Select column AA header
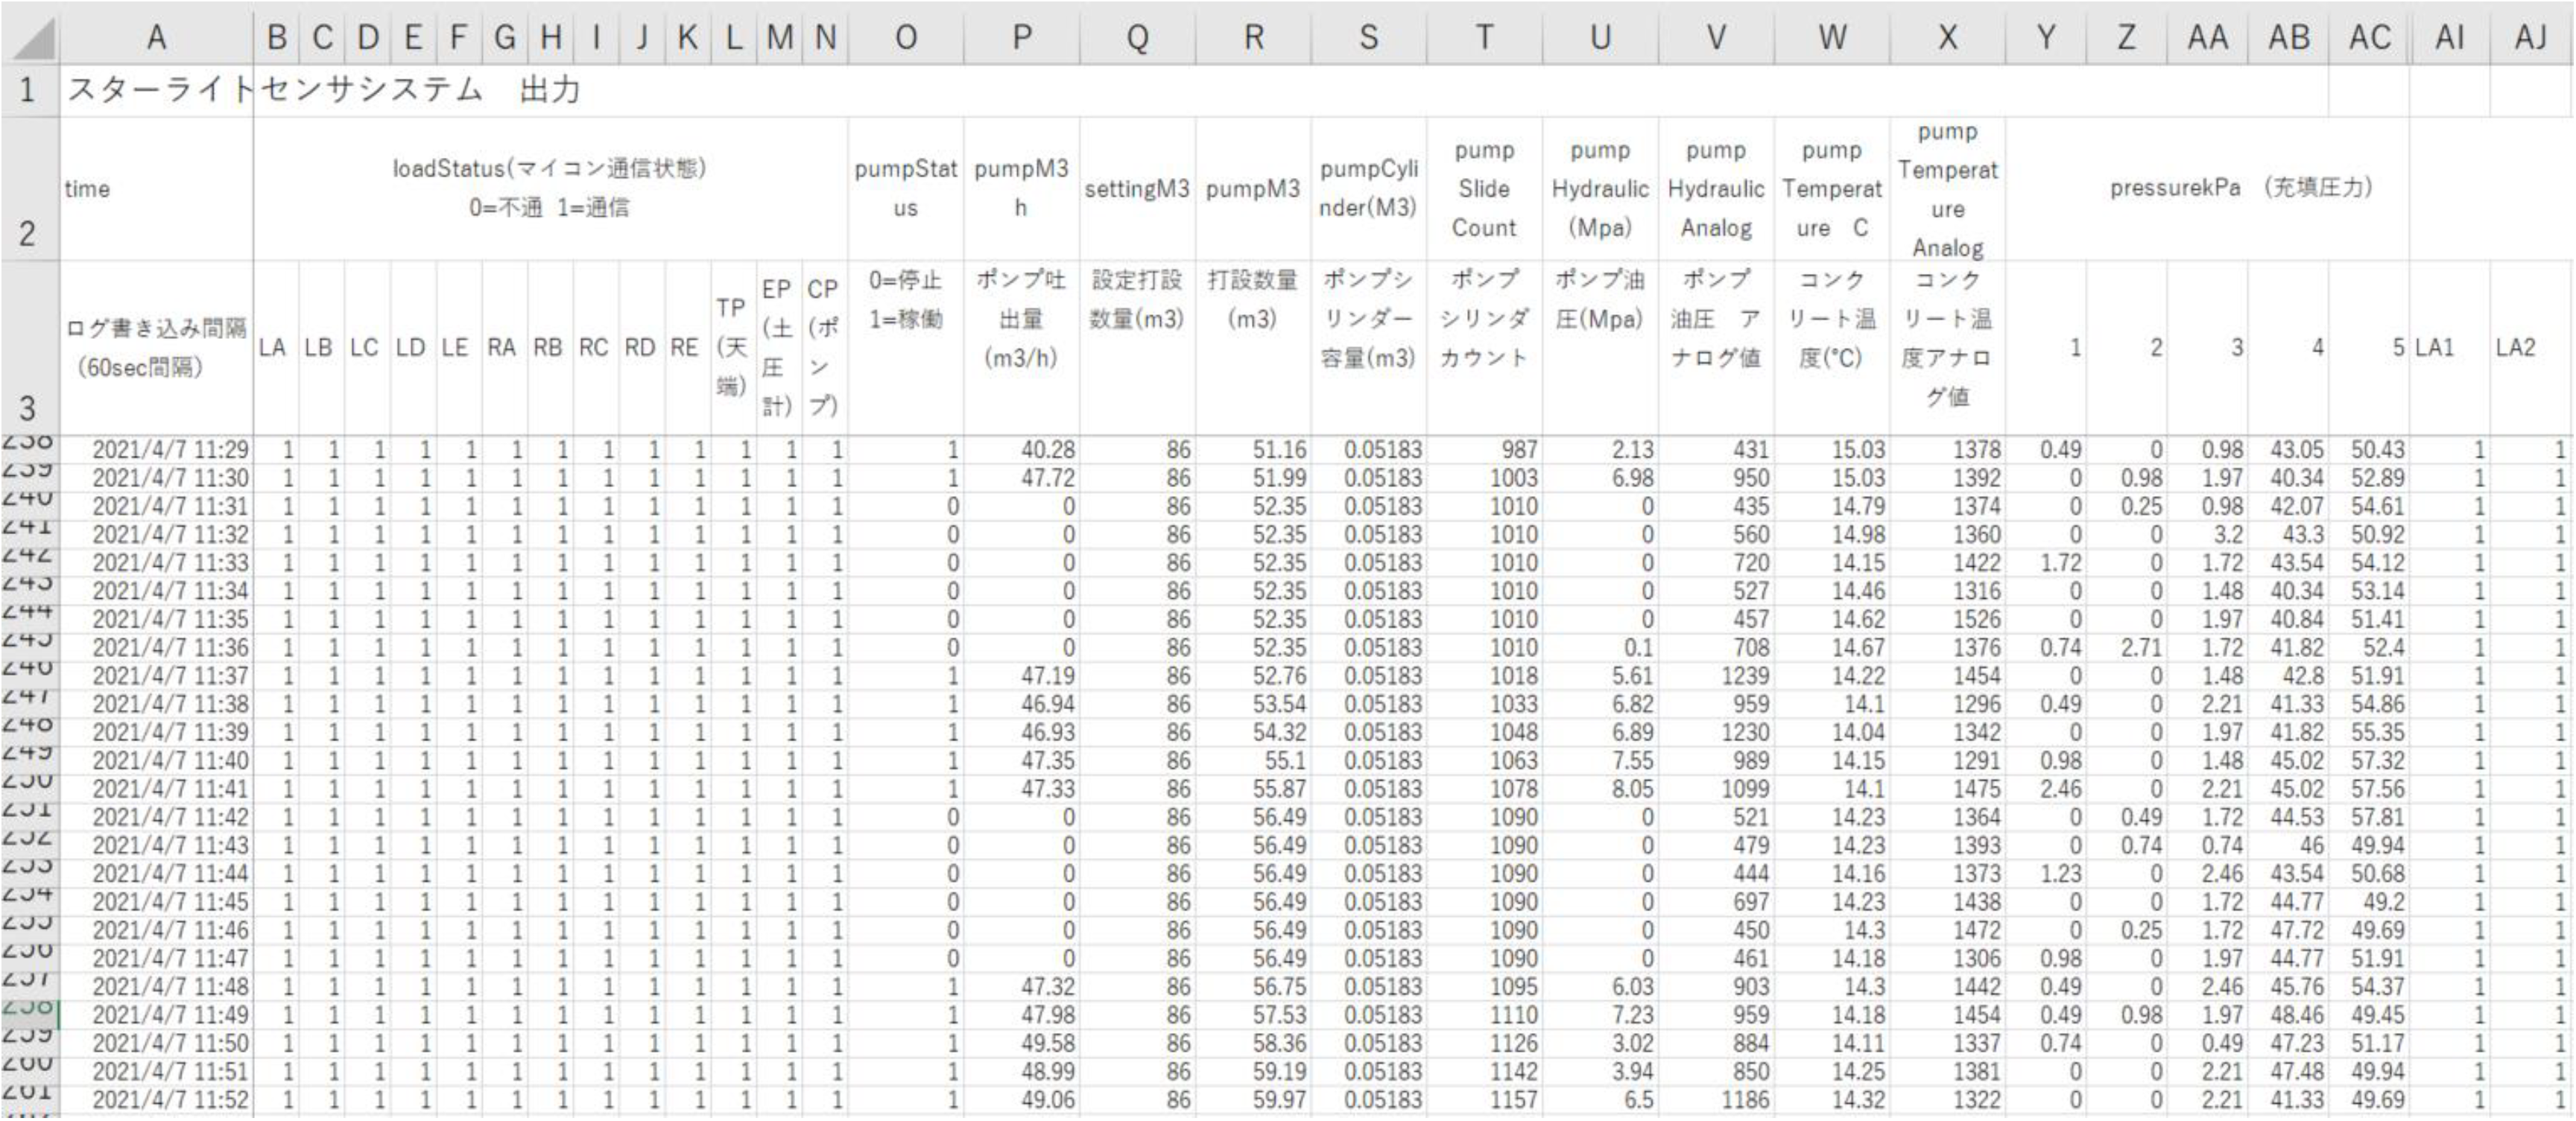The image size is (2576, 1121). click(2207, 38)
